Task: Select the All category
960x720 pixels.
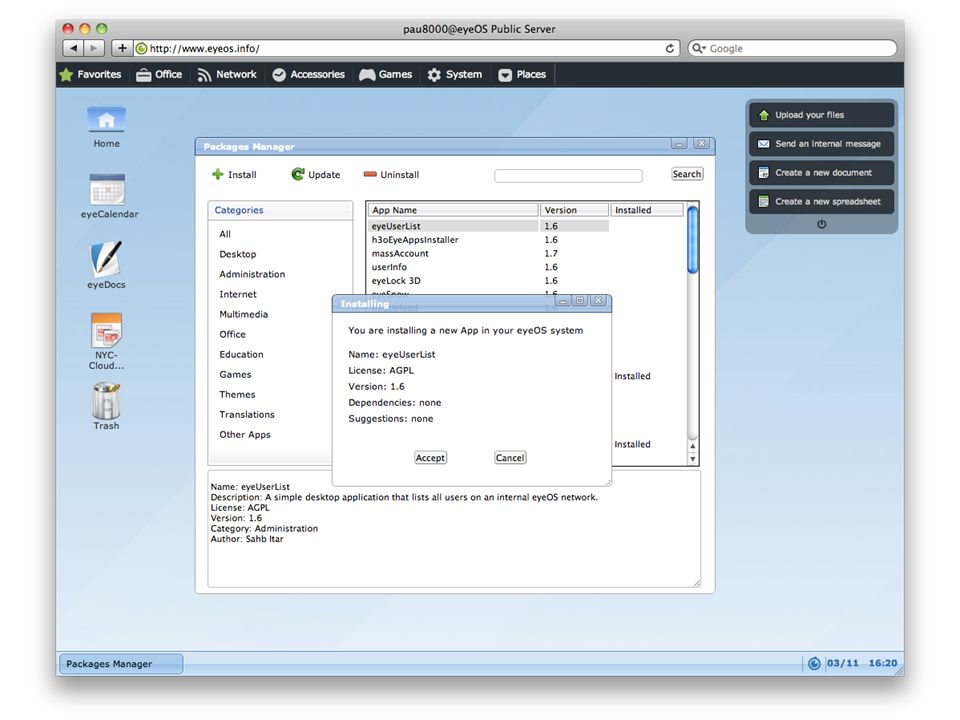Action: (x=225, y=234)
